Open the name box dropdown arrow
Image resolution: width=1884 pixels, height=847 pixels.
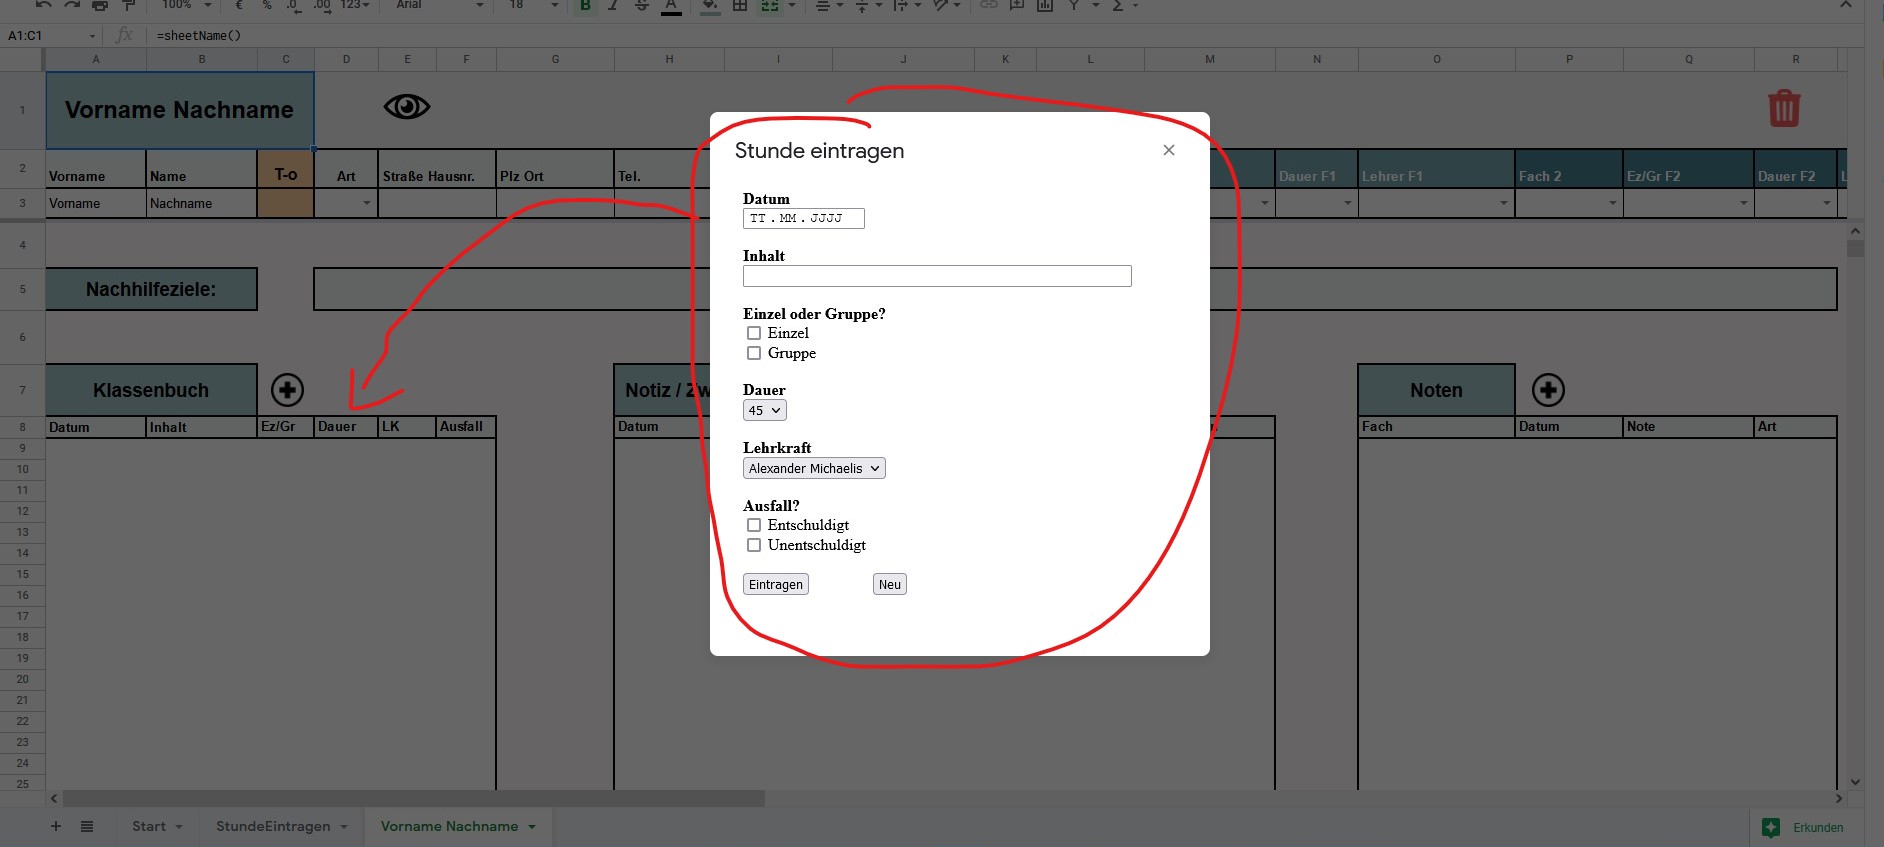(92, 36)
